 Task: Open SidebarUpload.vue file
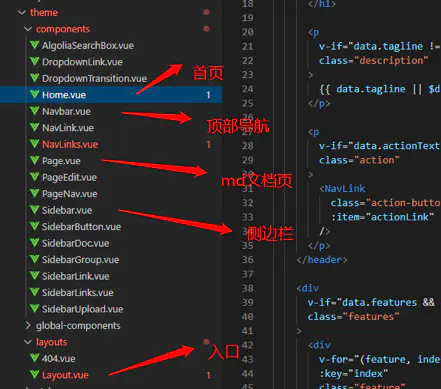83,309
